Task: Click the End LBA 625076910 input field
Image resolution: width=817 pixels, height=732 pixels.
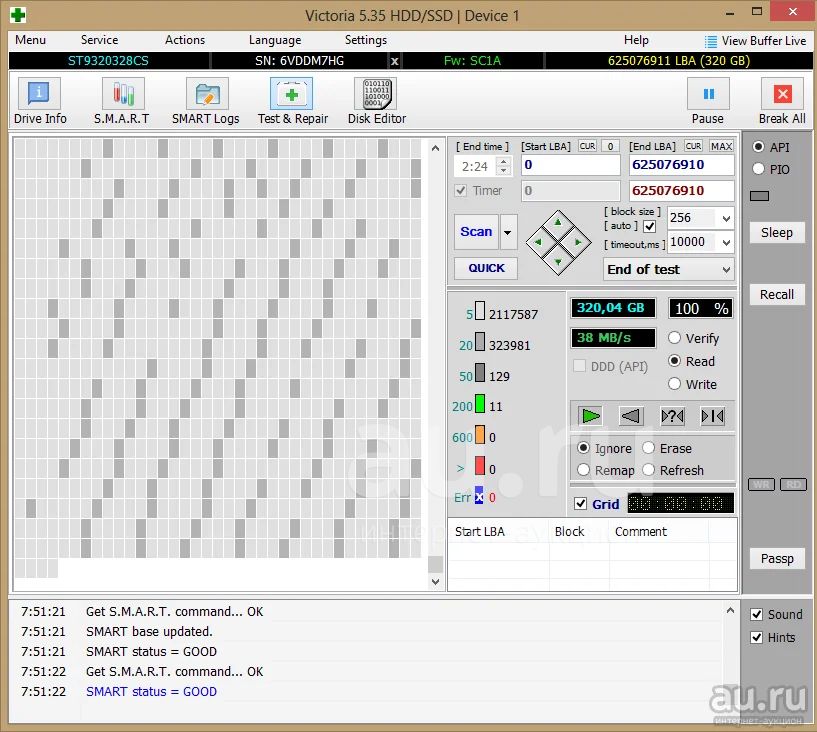Action: [682, 165]
